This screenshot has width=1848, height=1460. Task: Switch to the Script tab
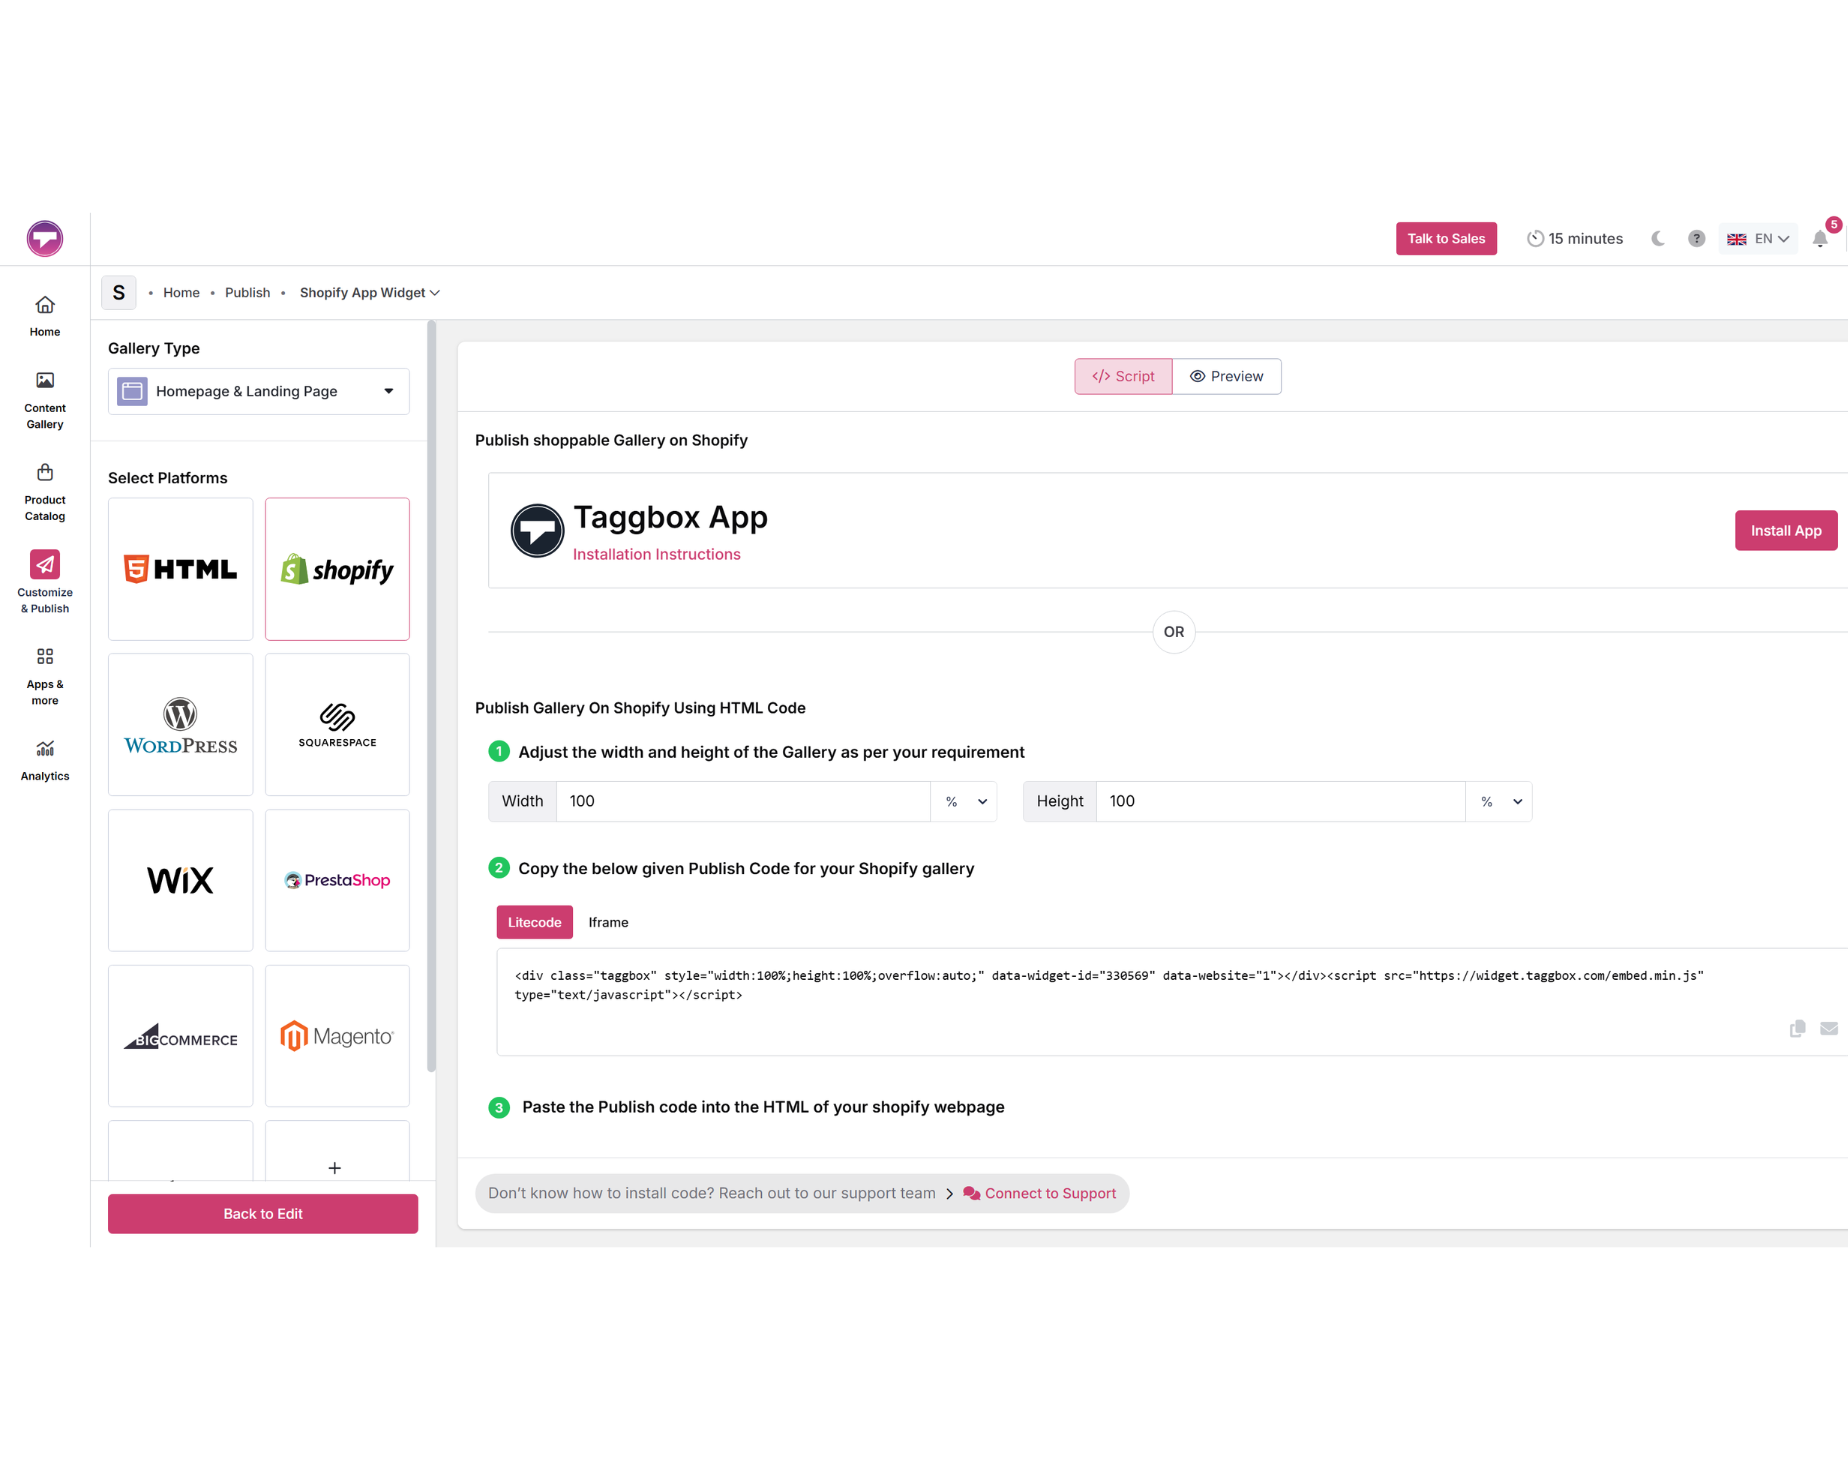pos(1123,376)
